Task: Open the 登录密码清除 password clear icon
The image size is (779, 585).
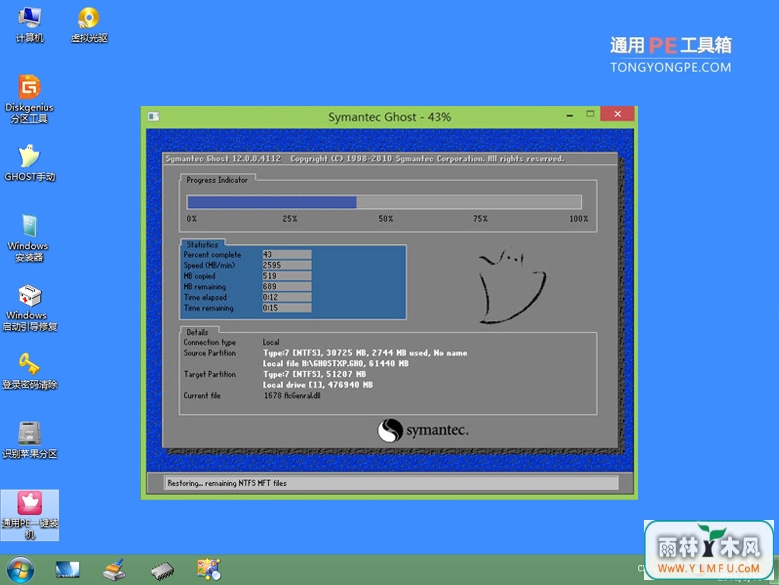Action: [x=29, y=371]
